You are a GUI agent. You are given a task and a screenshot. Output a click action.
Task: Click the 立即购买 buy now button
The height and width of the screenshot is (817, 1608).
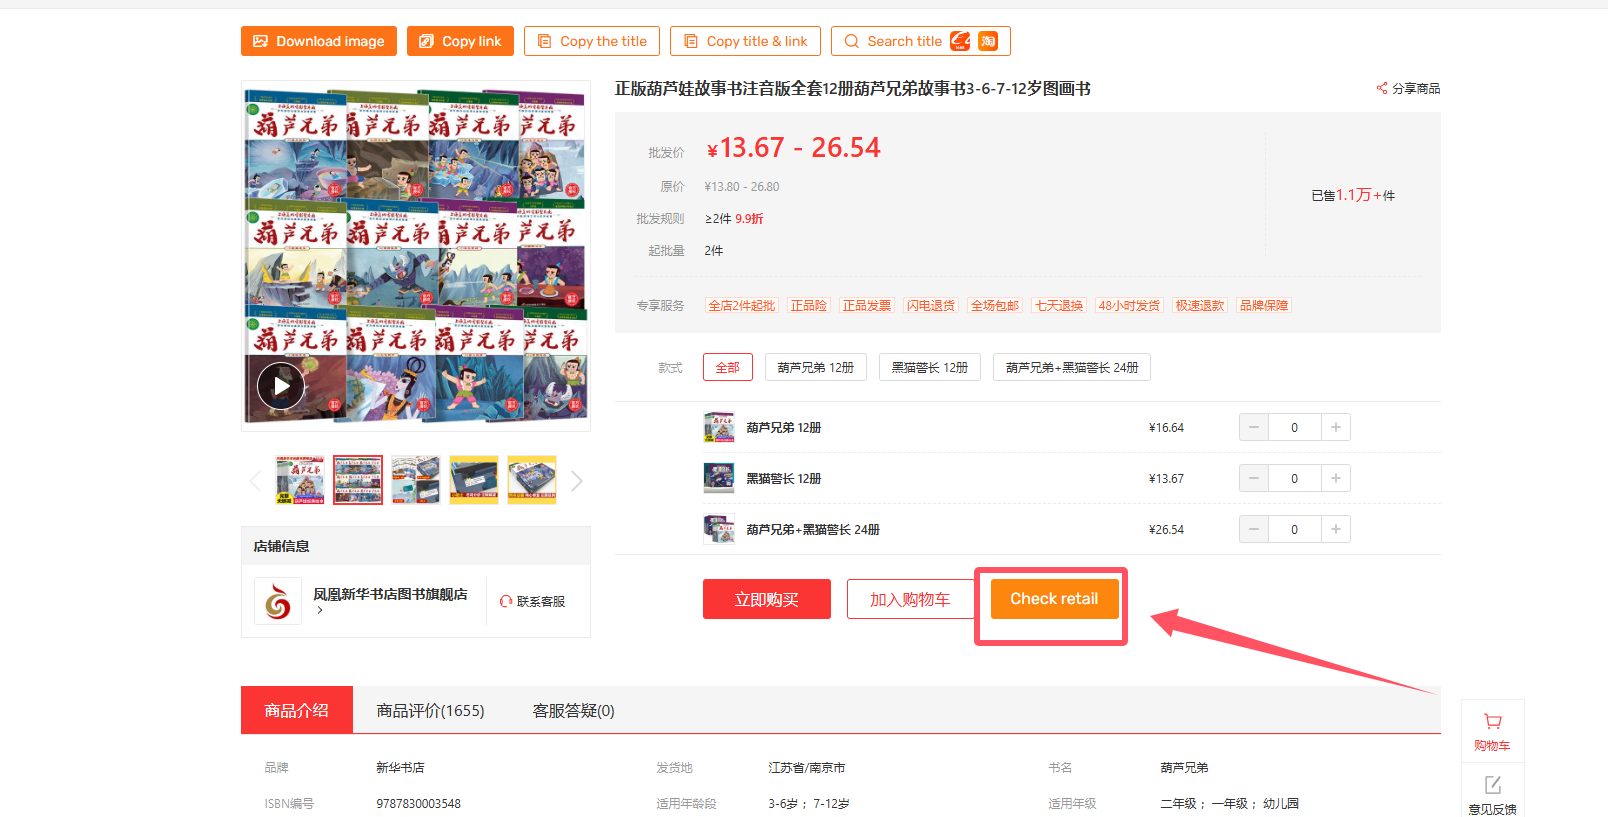[767, 599]
